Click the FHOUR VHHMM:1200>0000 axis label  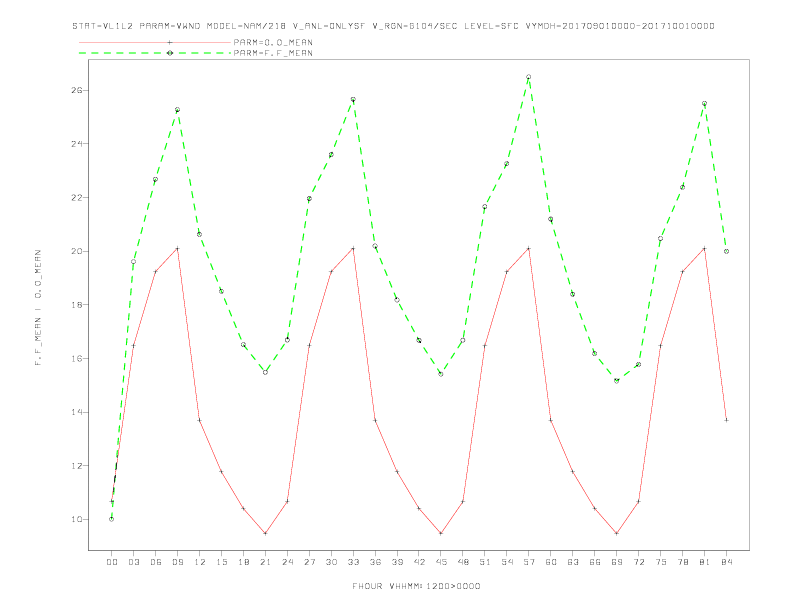(x=416, y=586)
